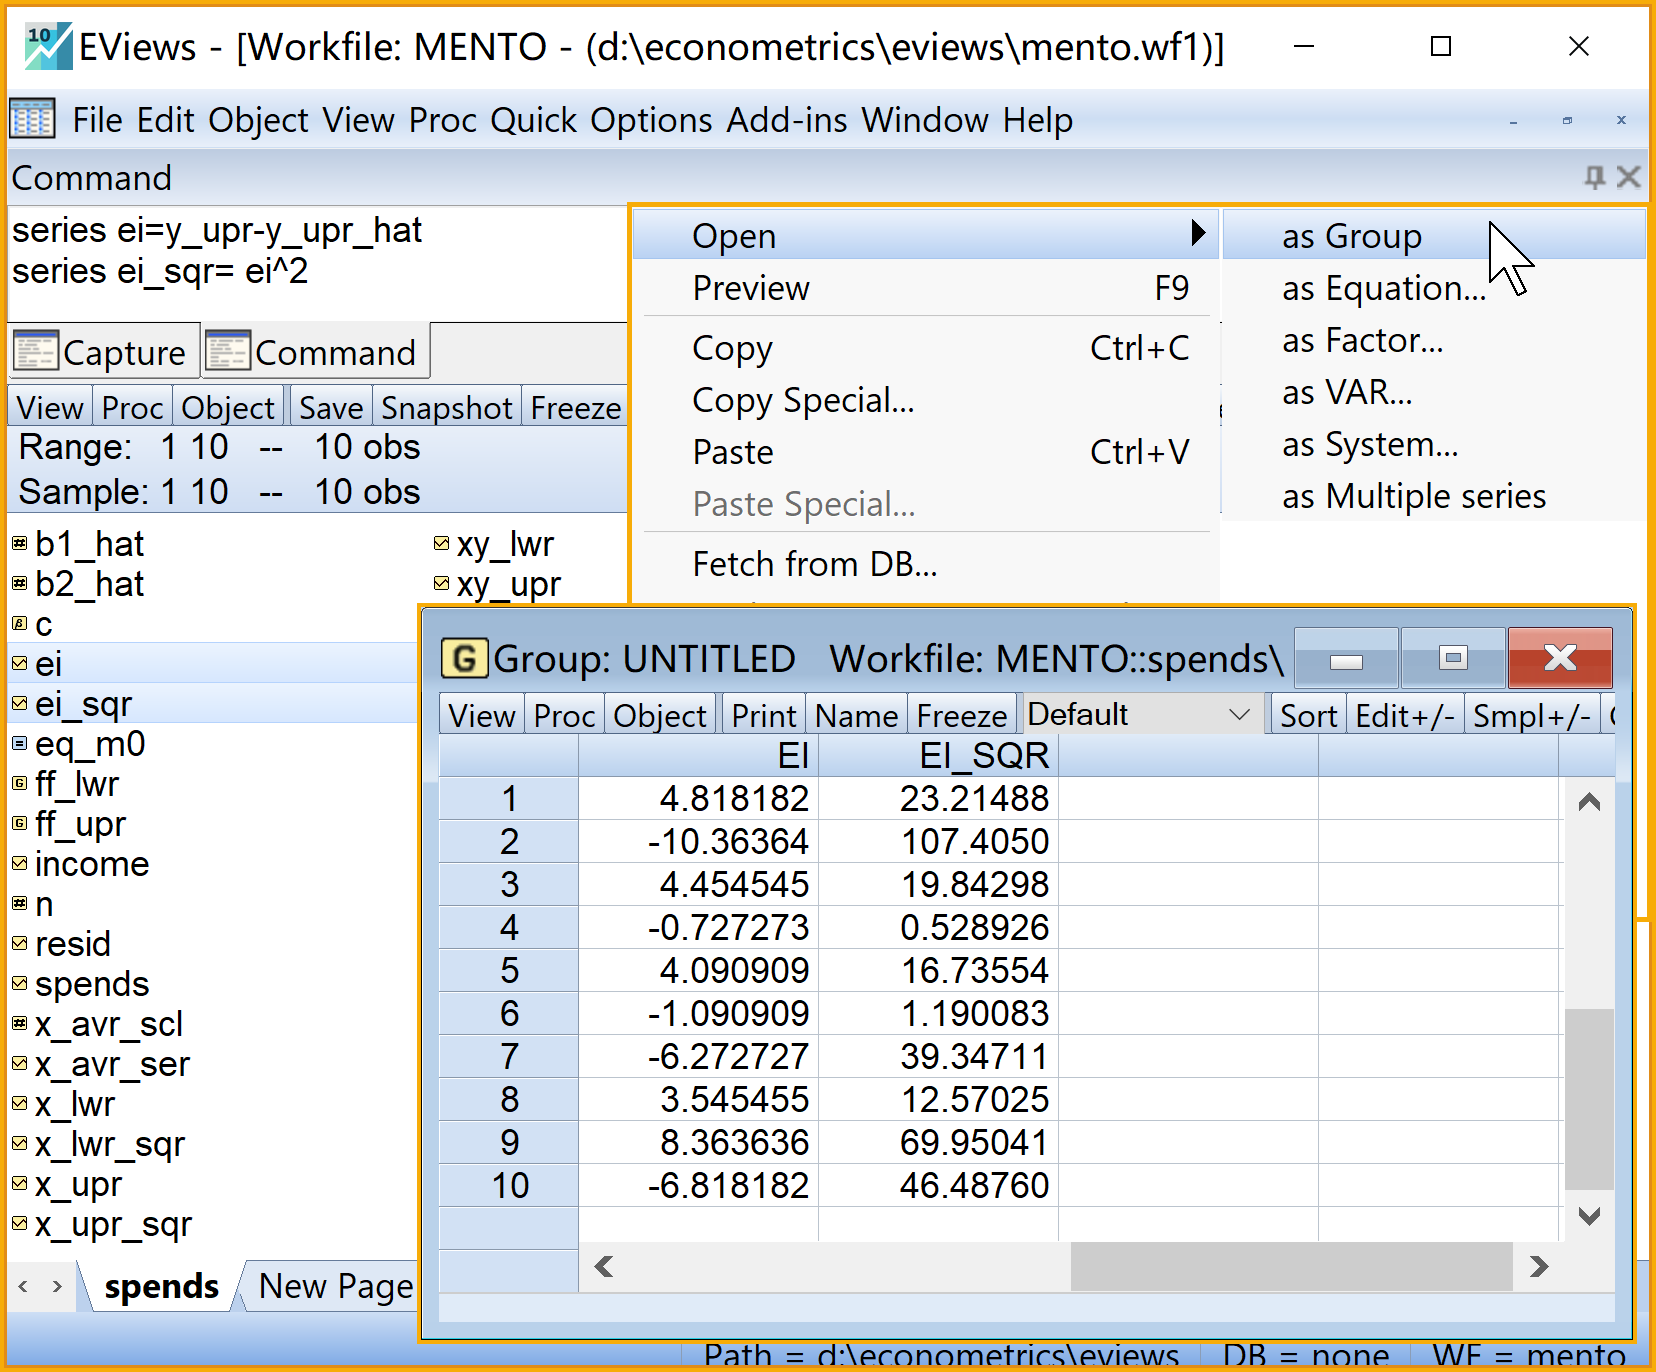This screenshot has height=1372, width=1656.
Task: Close the Command panel with X icon
Action: 1628,177
